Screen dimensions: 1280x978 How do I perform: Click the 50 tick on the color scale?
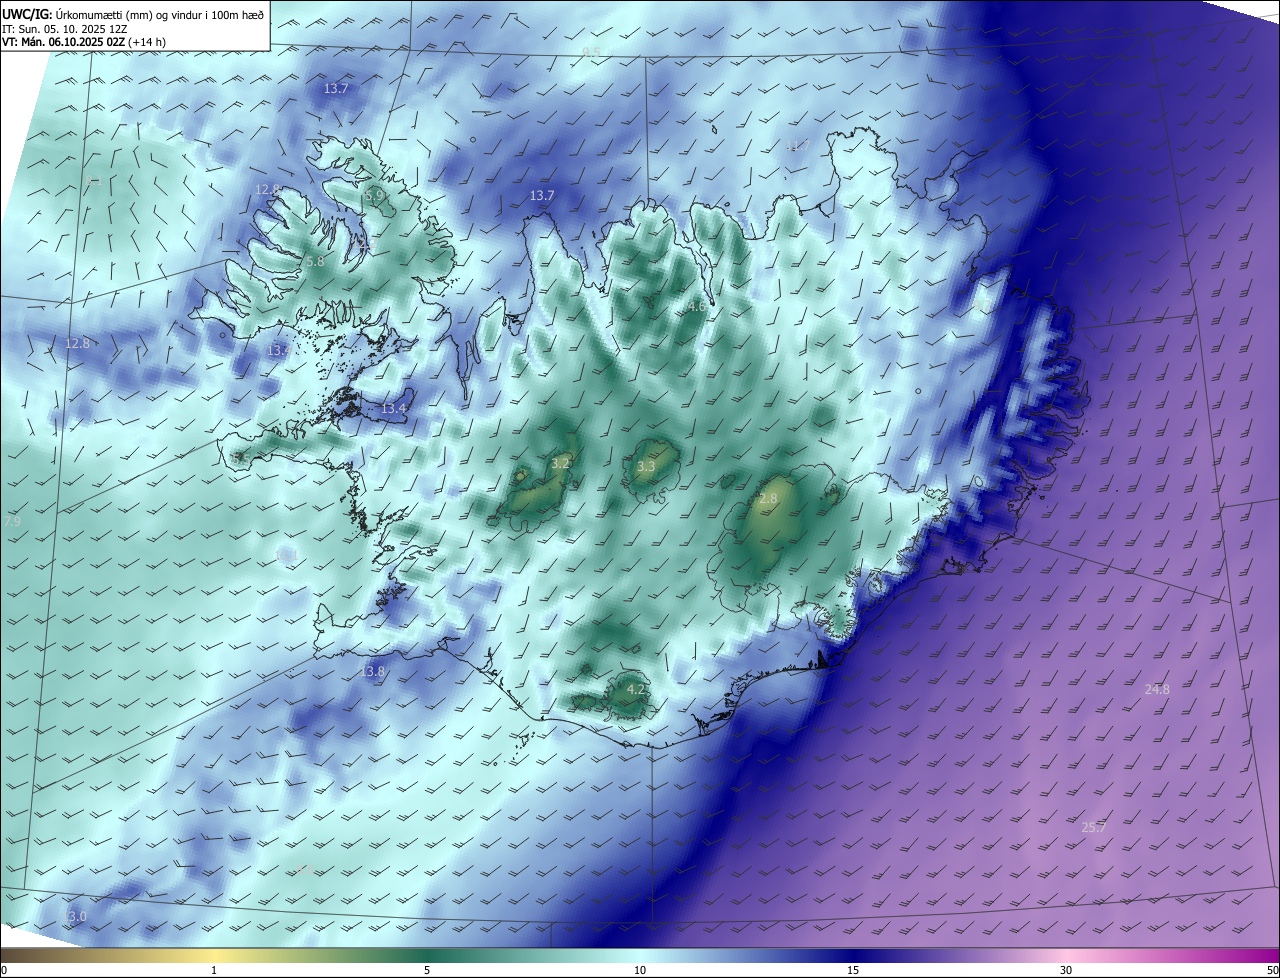click(x=1272, y=971)
